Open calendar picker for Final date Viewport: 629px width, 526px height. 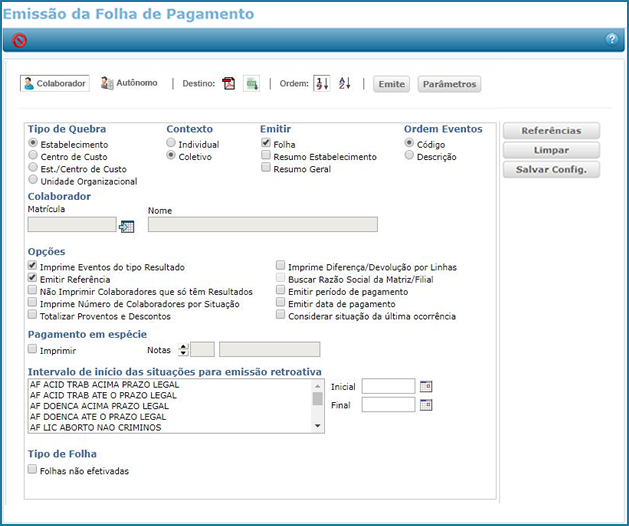point(426,405)
